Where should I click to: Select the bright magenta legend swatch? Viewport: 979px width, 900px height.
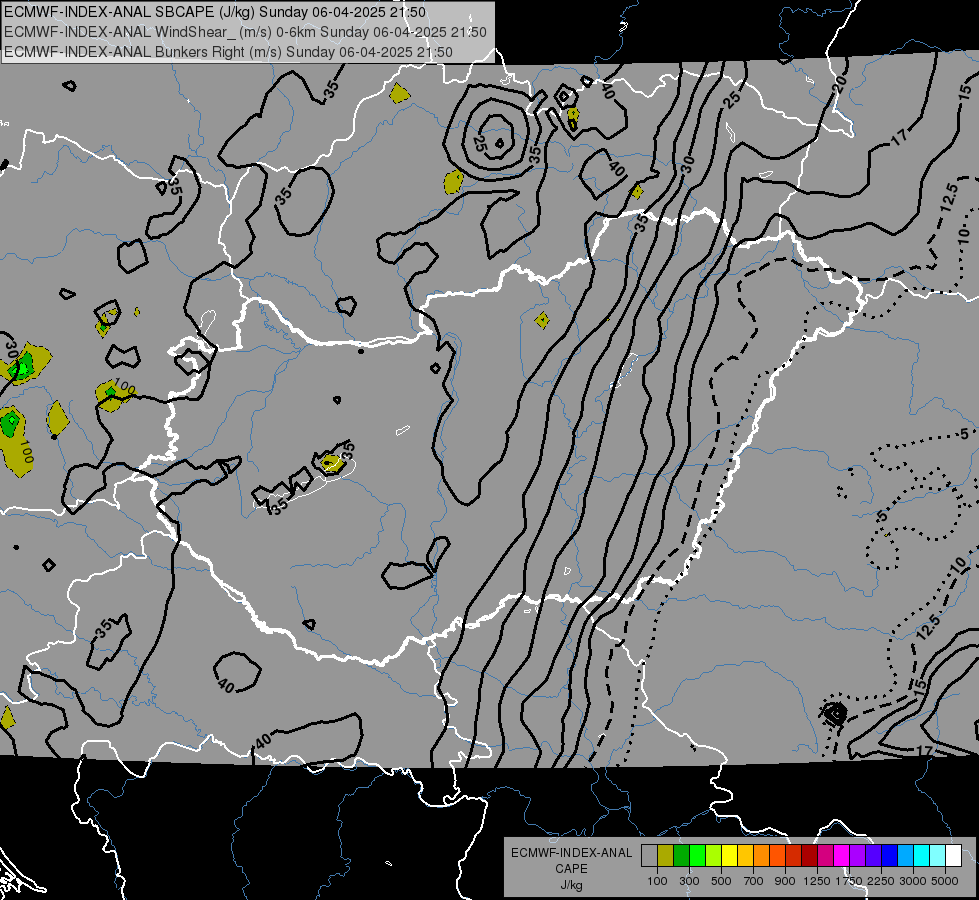(842, 856)
